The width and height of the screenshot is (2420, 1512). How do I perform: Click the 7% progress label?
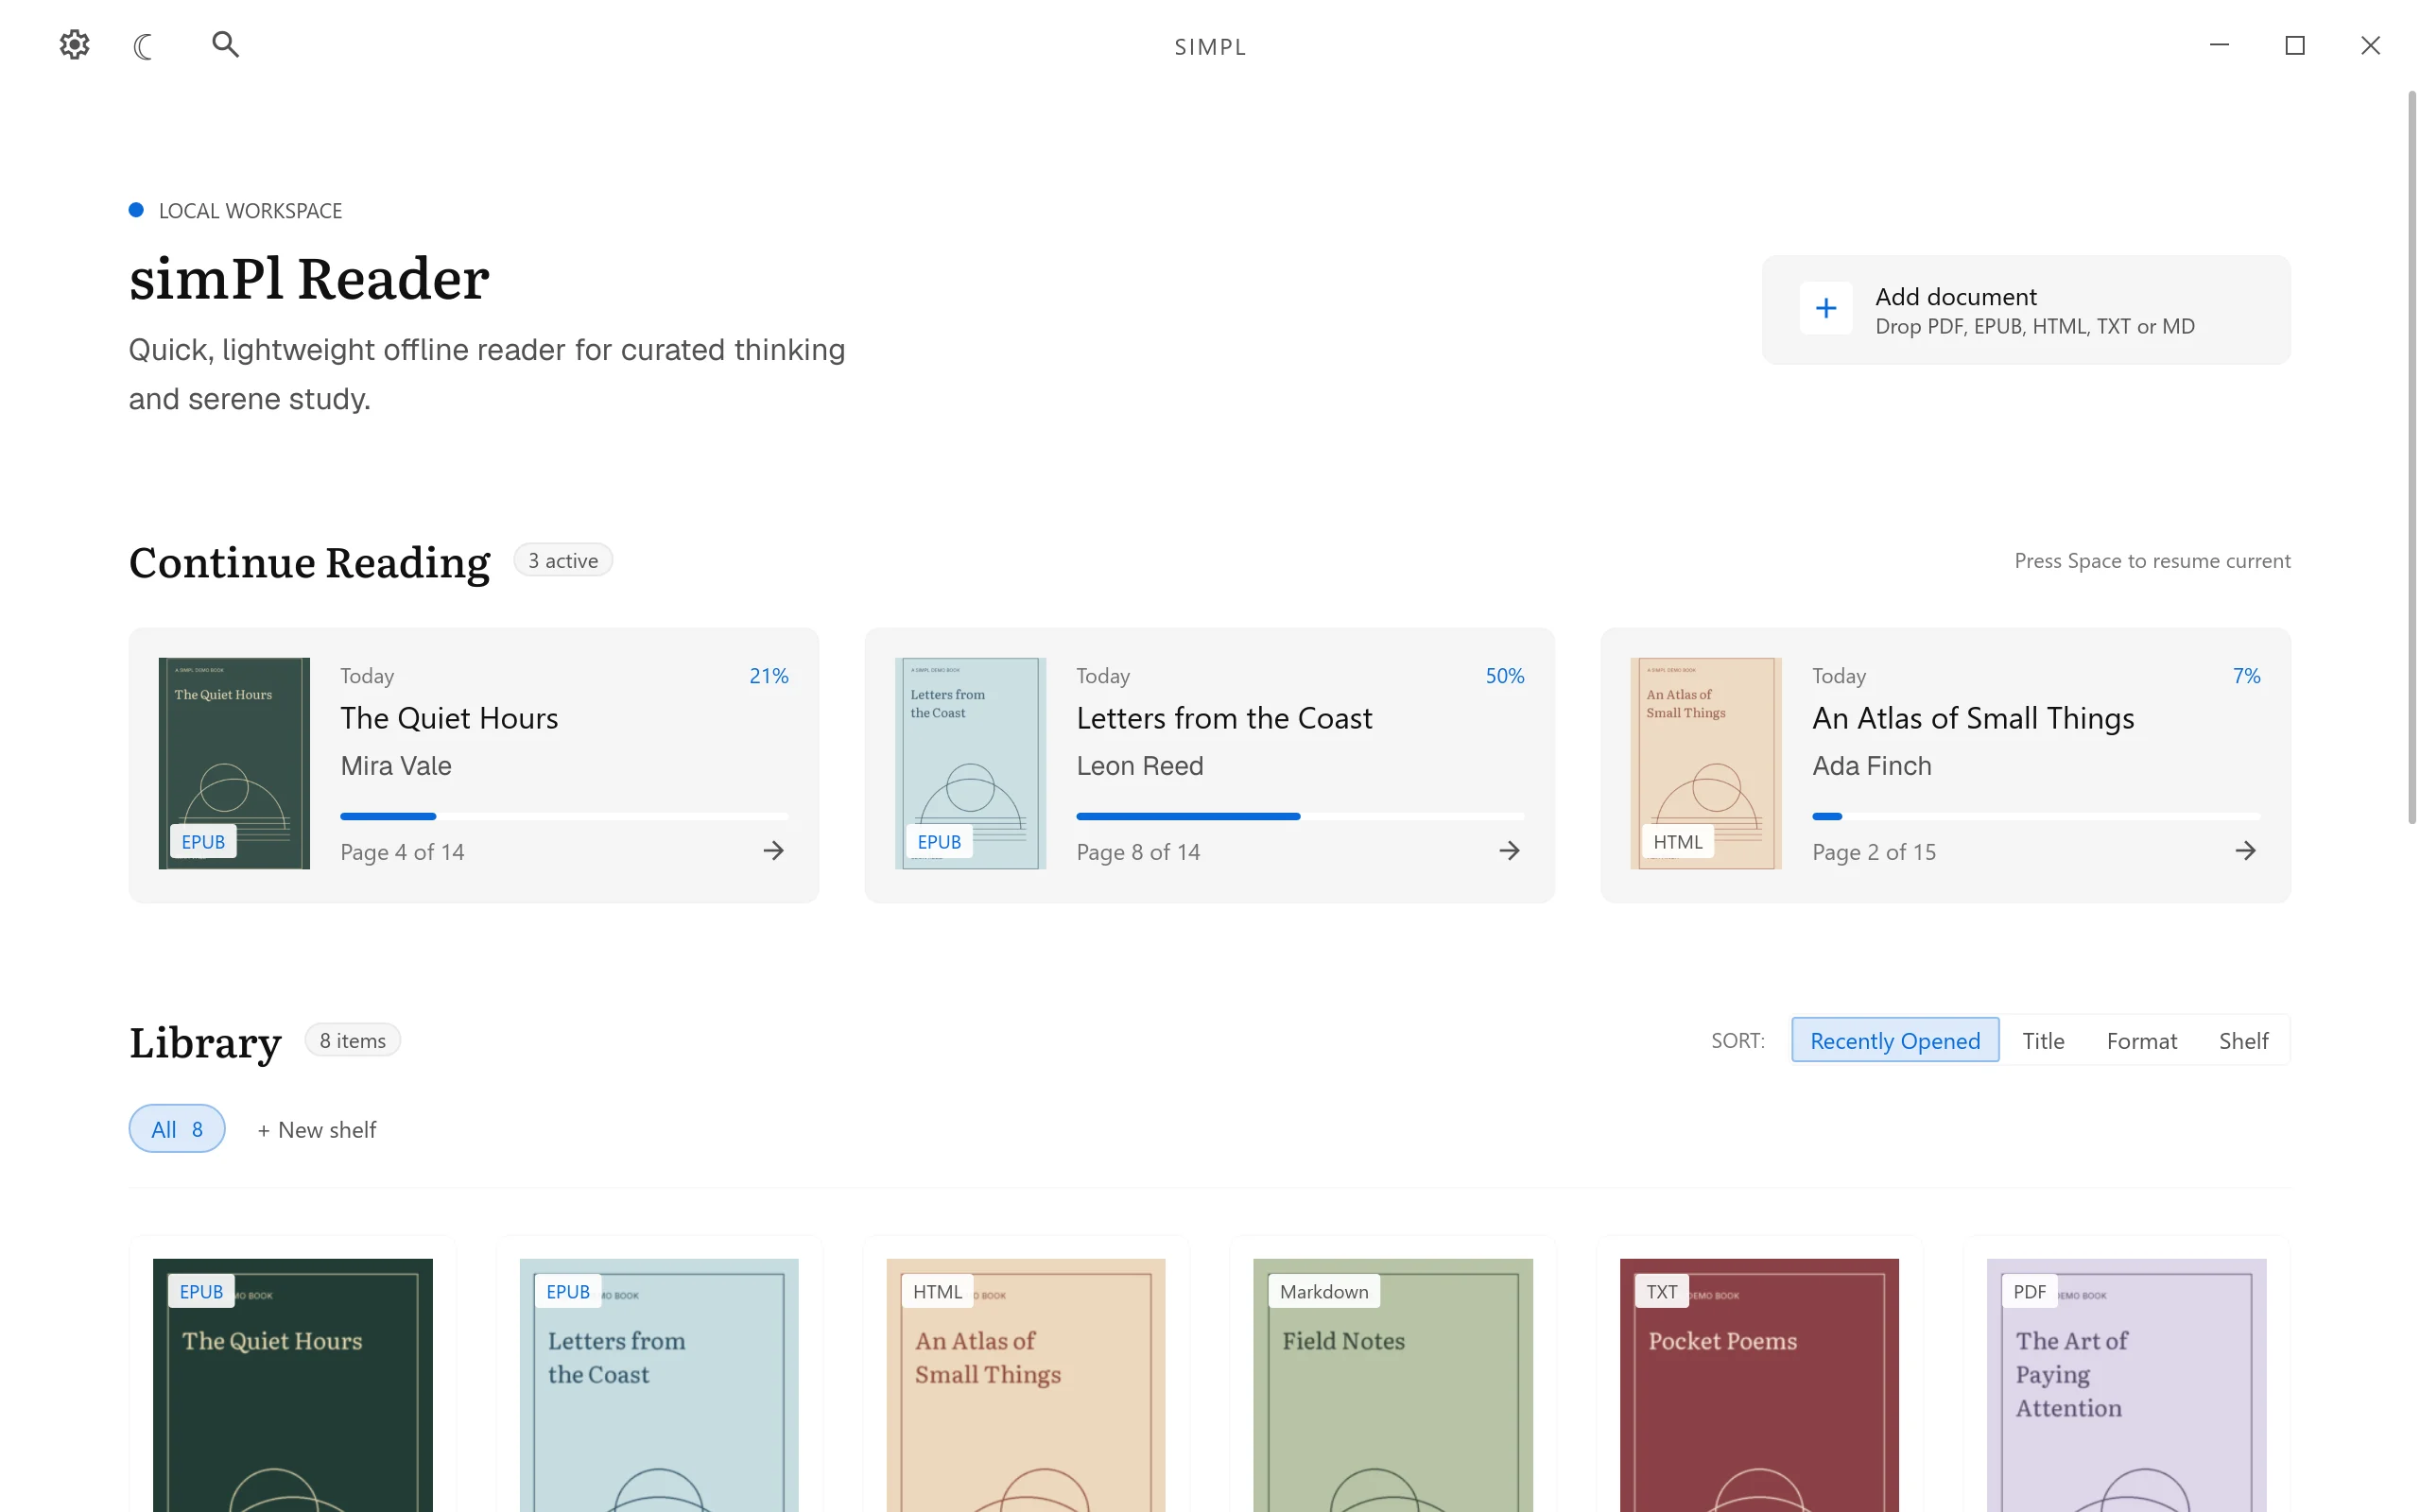point(2247,676)
